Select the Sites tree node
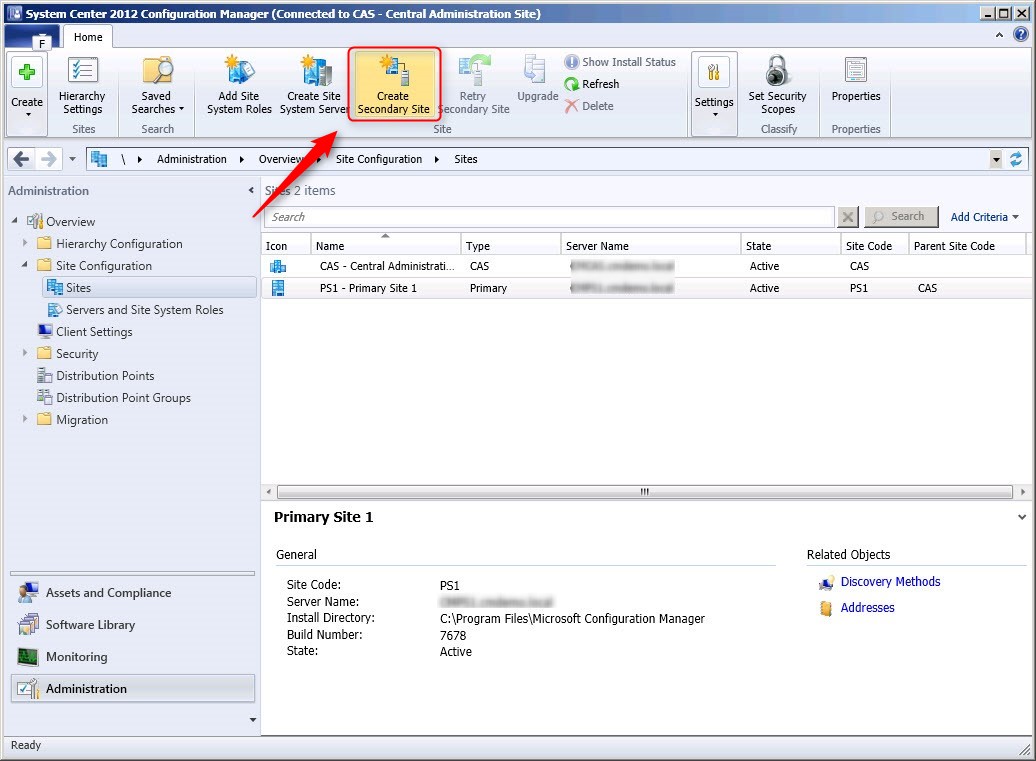Screen dimensions: 1036x761 point(150,287)
